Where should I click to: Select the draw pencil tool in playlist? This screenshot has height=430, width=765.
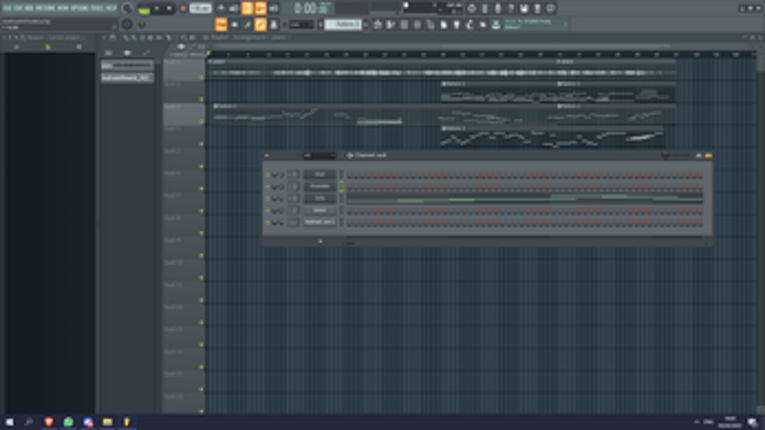[127, 37]
